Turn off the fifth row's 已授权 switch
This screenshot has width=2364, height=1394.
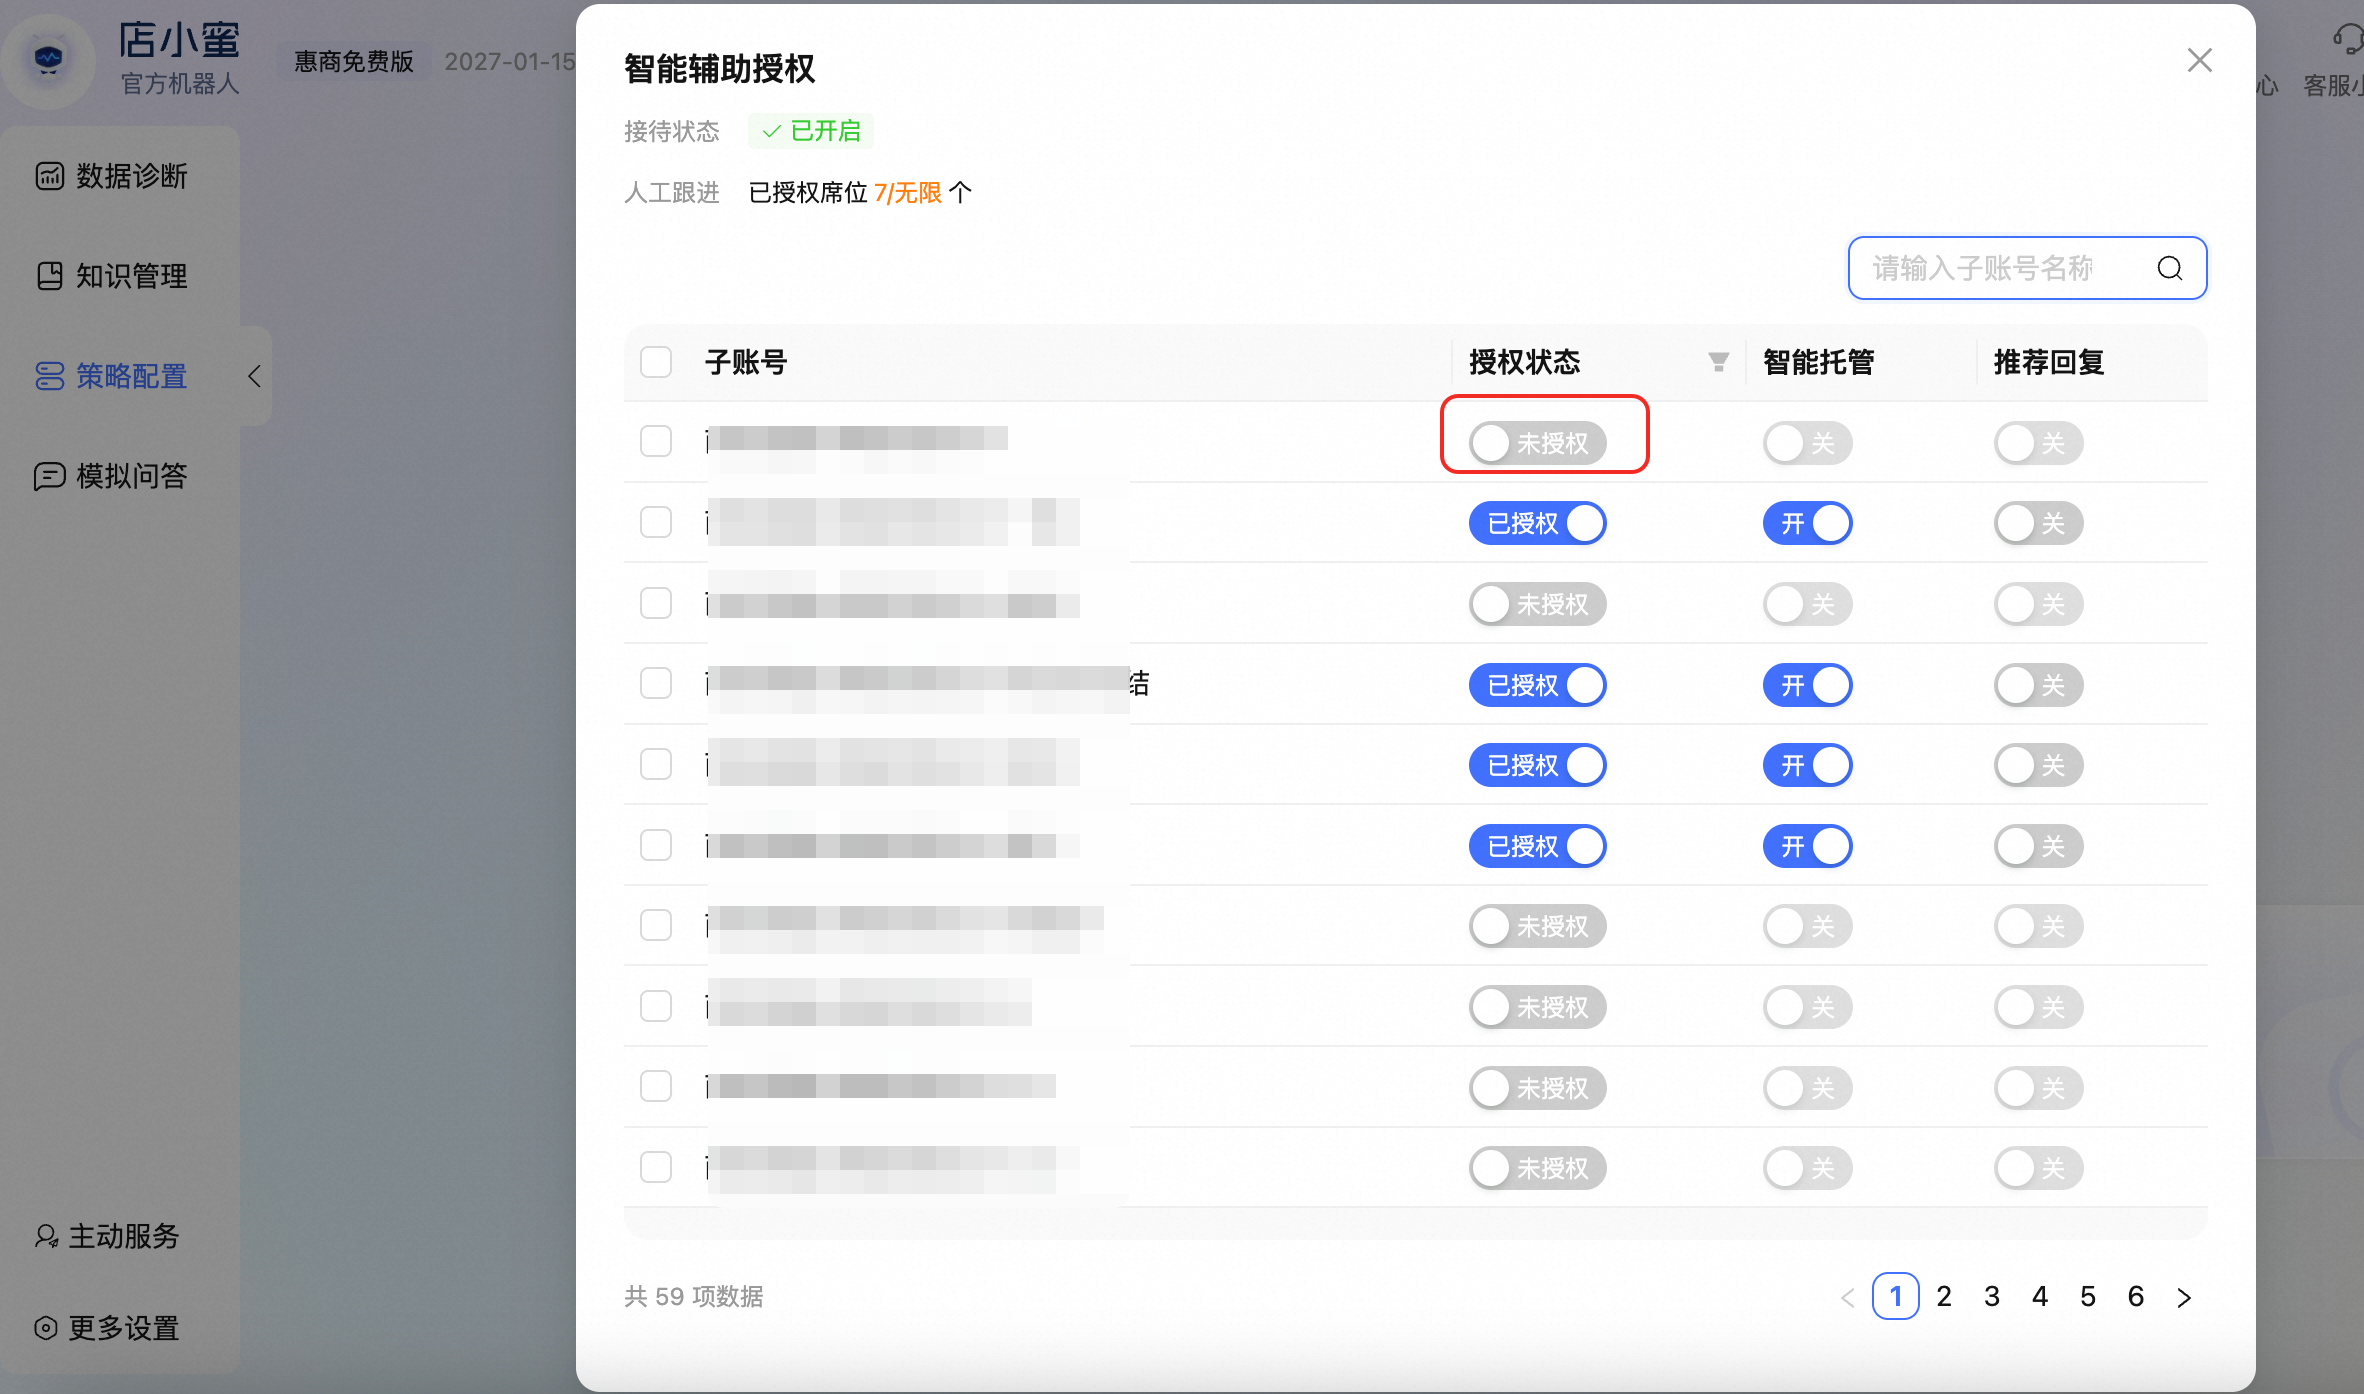(x=1538, y=765)
